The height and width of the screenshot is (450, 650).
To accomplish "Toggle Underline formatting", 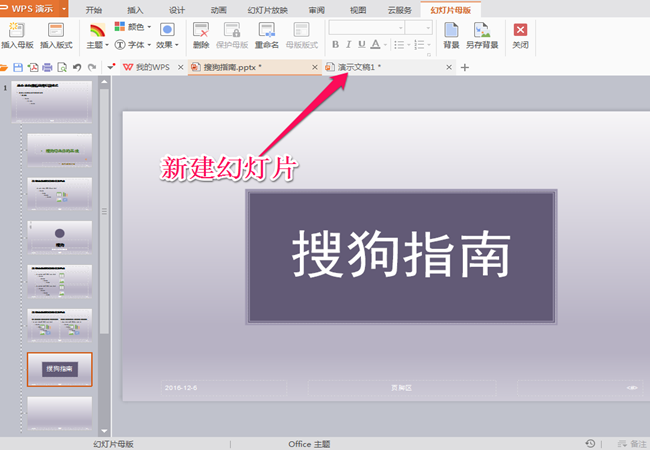I will 362,44.
